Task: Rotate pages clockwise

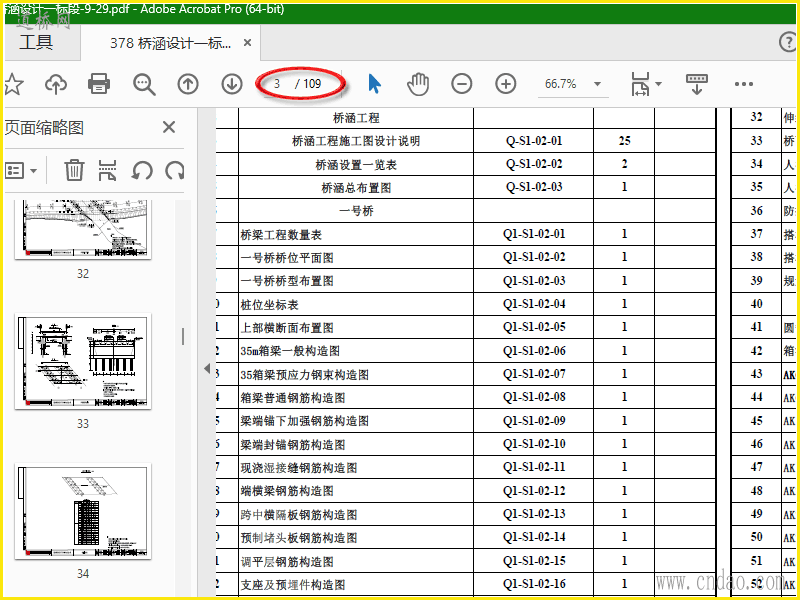Action: (x=175, y=170)
